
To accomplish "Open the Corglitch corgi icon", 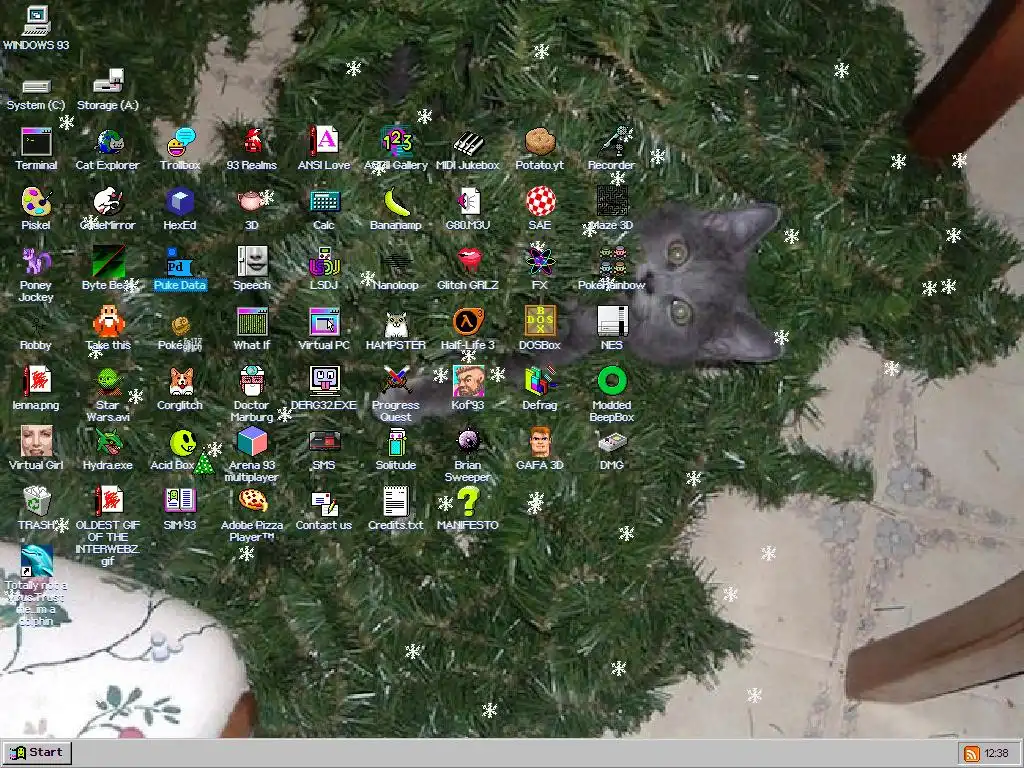I will pos(180,381).
